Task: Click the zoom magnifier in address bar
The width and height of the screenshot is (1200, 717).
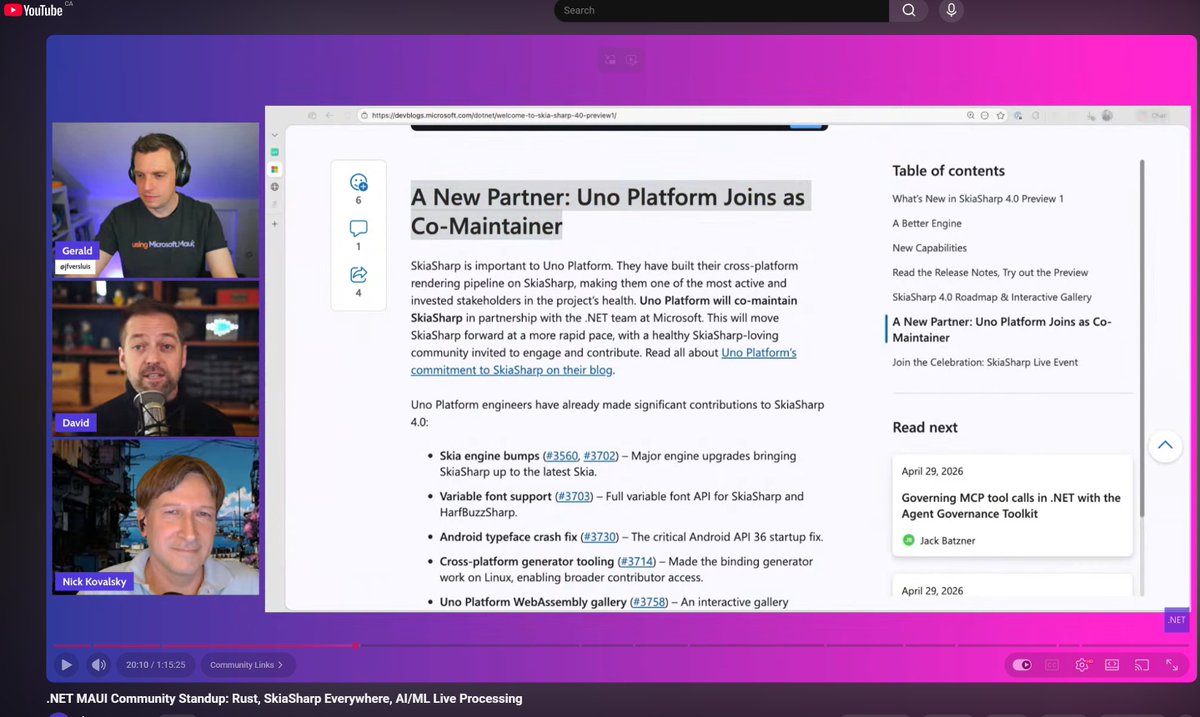Action: [970, 115]
